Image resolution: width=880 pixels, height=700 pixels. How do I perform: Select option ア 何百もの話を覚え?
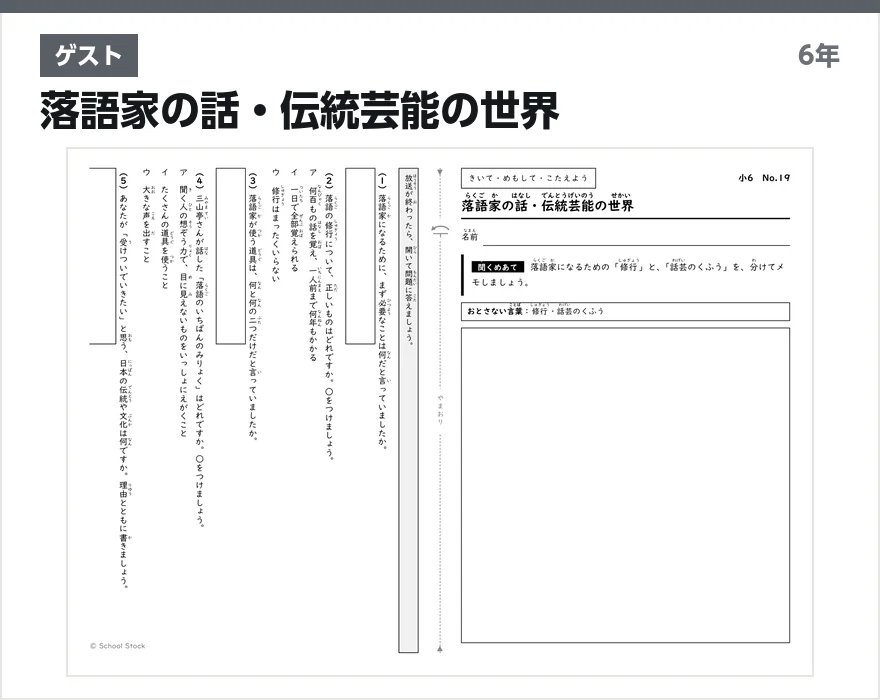point(313,264)
